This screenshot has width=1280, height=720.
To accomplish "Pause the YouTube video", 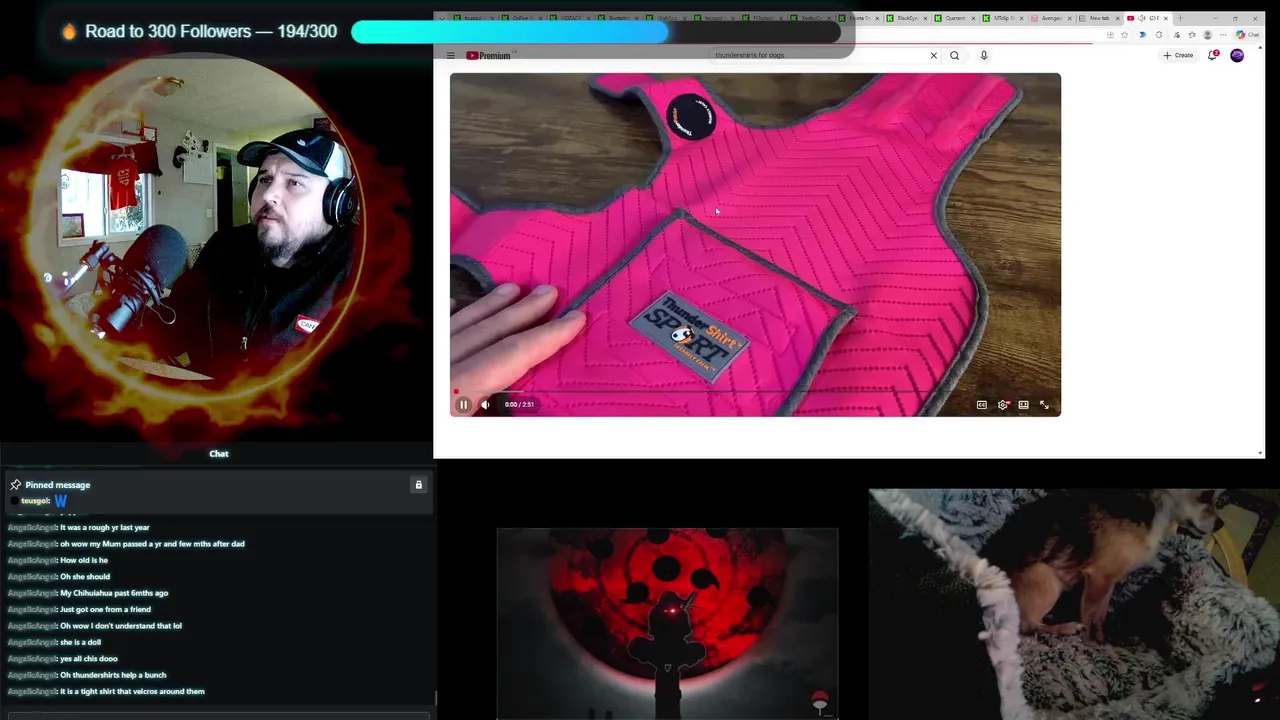I will [x=463, y=405].
